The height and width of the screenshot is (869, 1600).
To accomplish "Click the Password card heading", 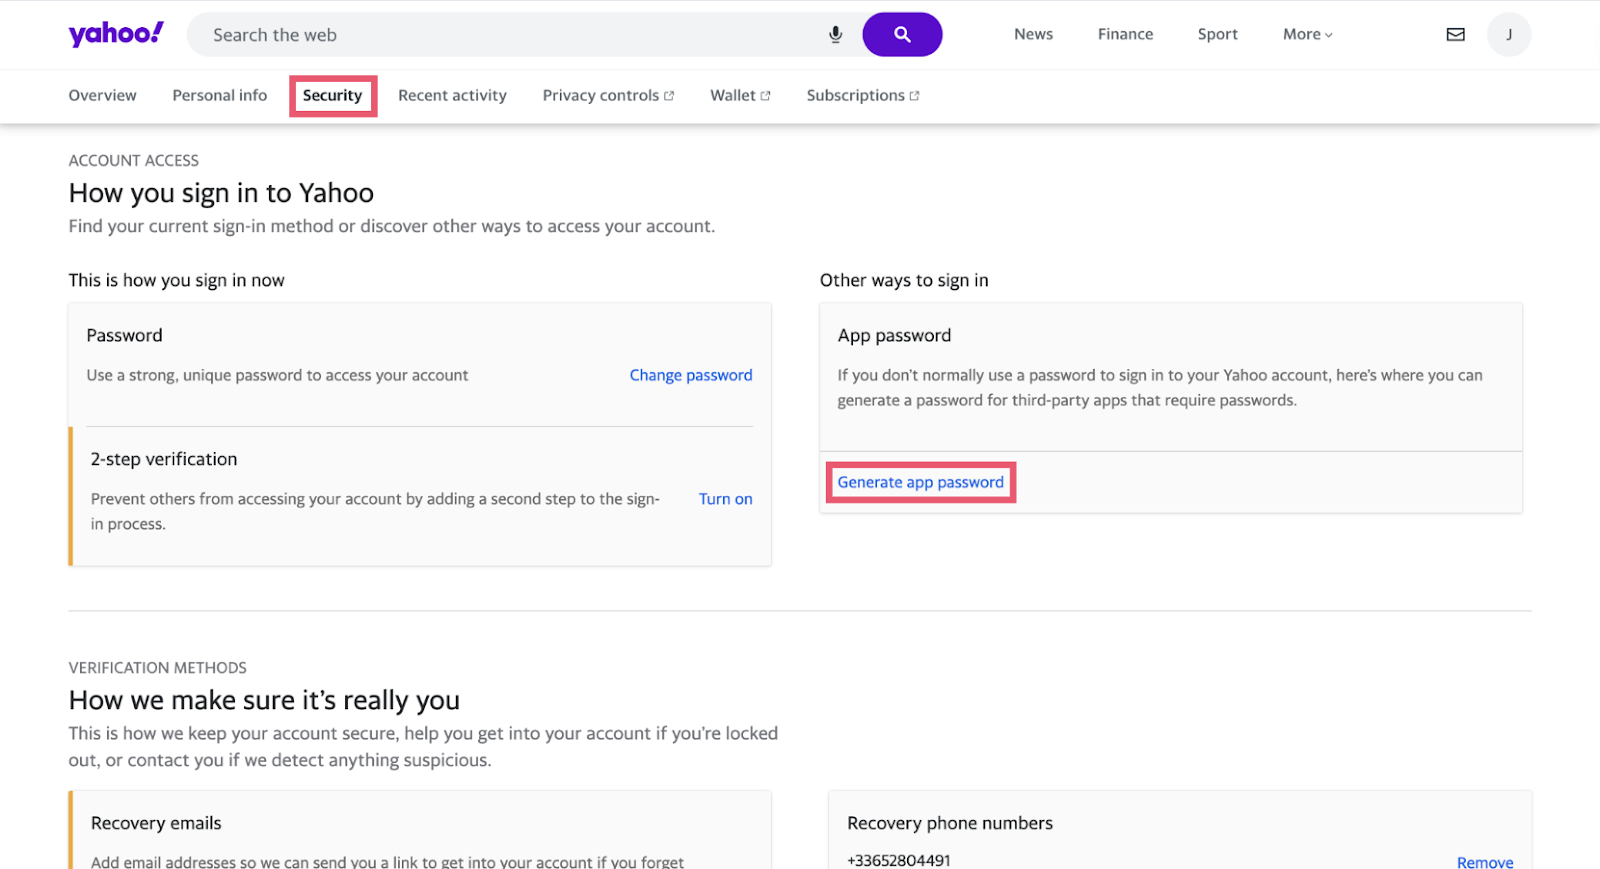I will point(124,335).
